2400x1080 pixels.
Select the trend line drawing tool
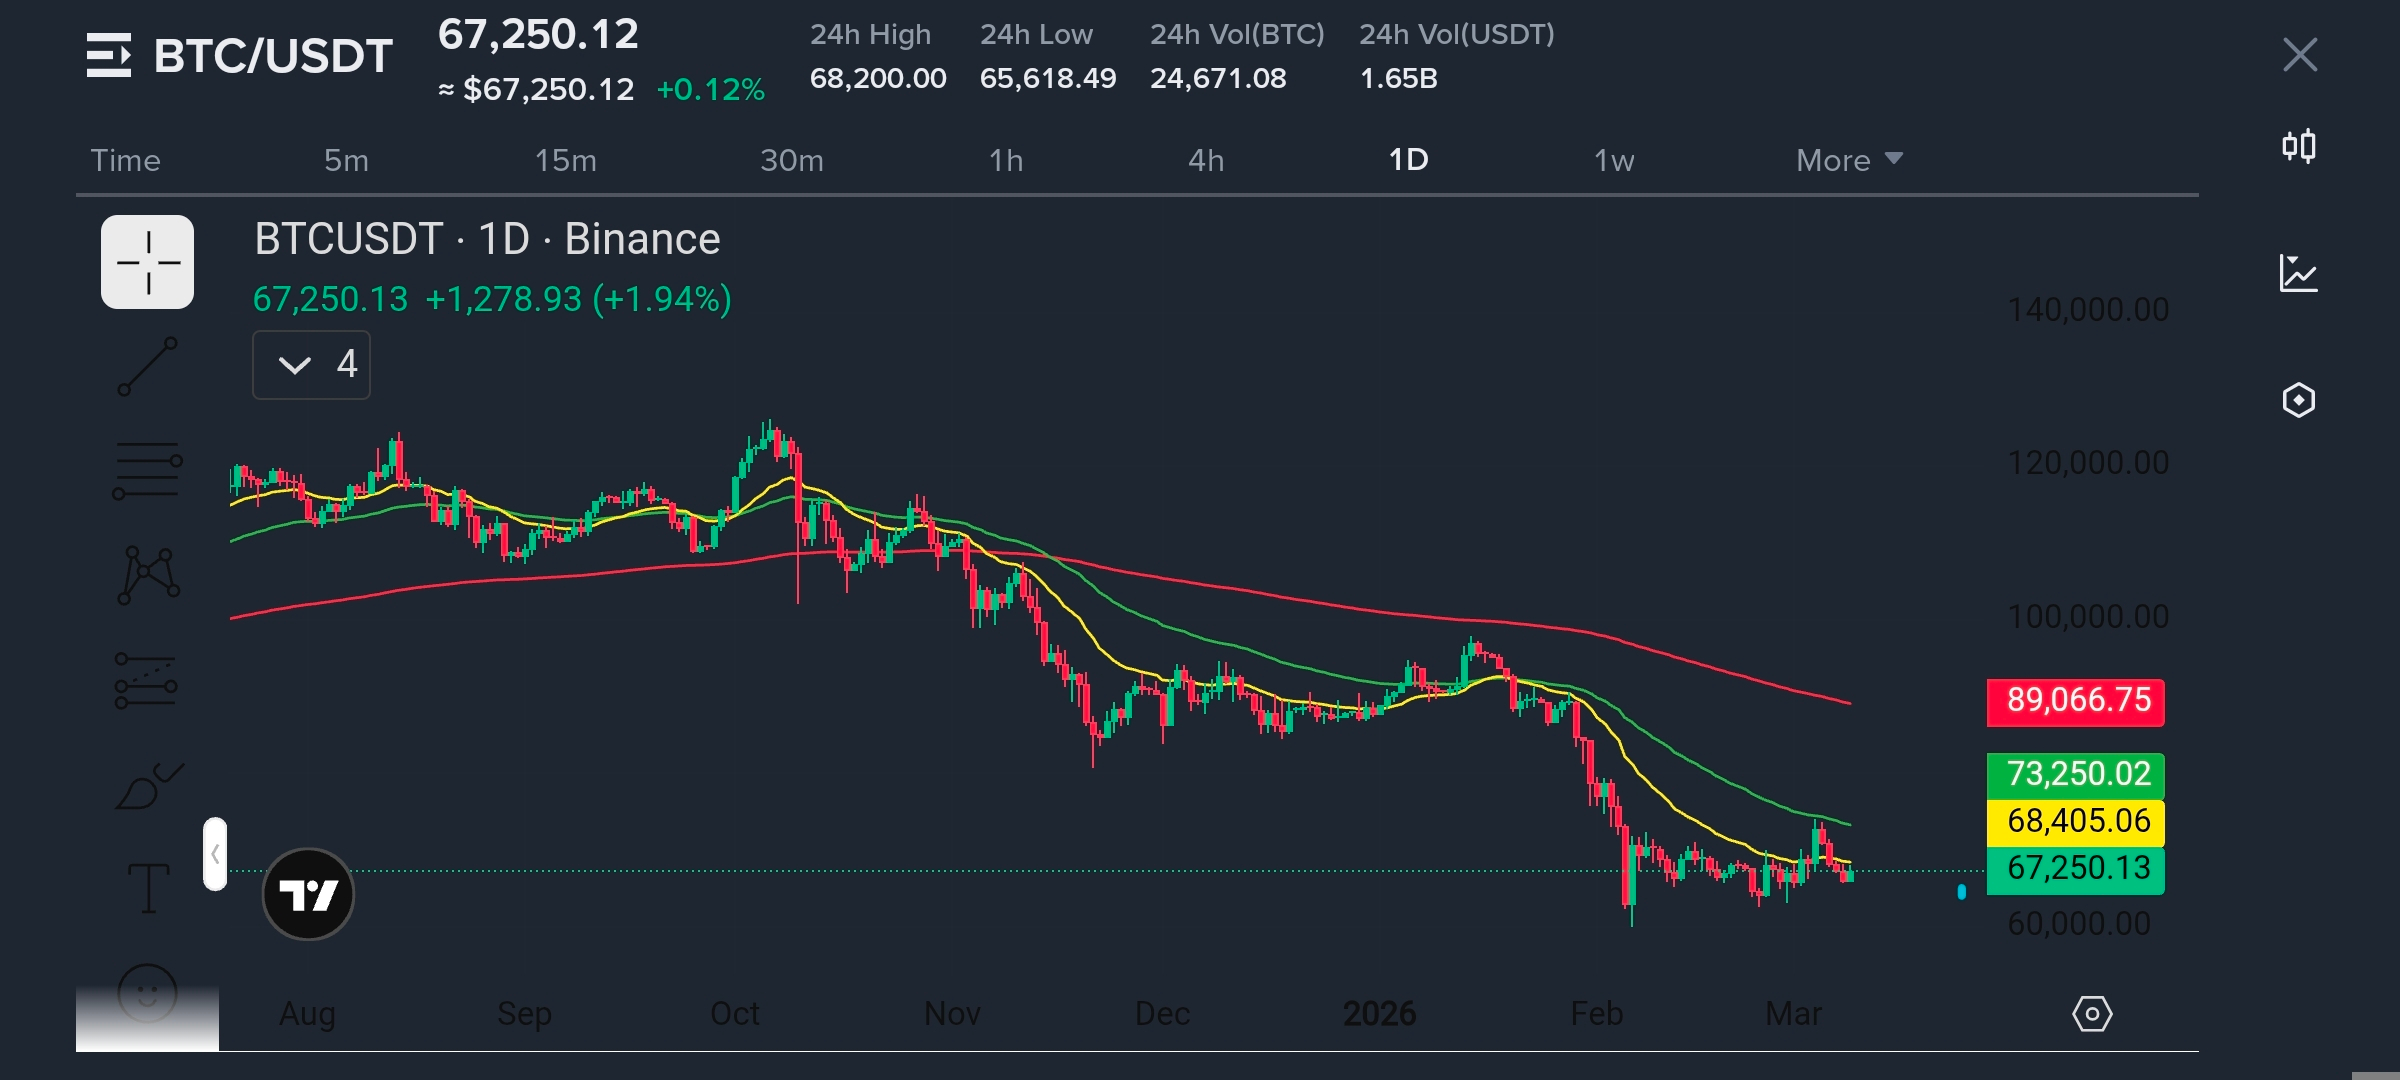coord(147,366)
